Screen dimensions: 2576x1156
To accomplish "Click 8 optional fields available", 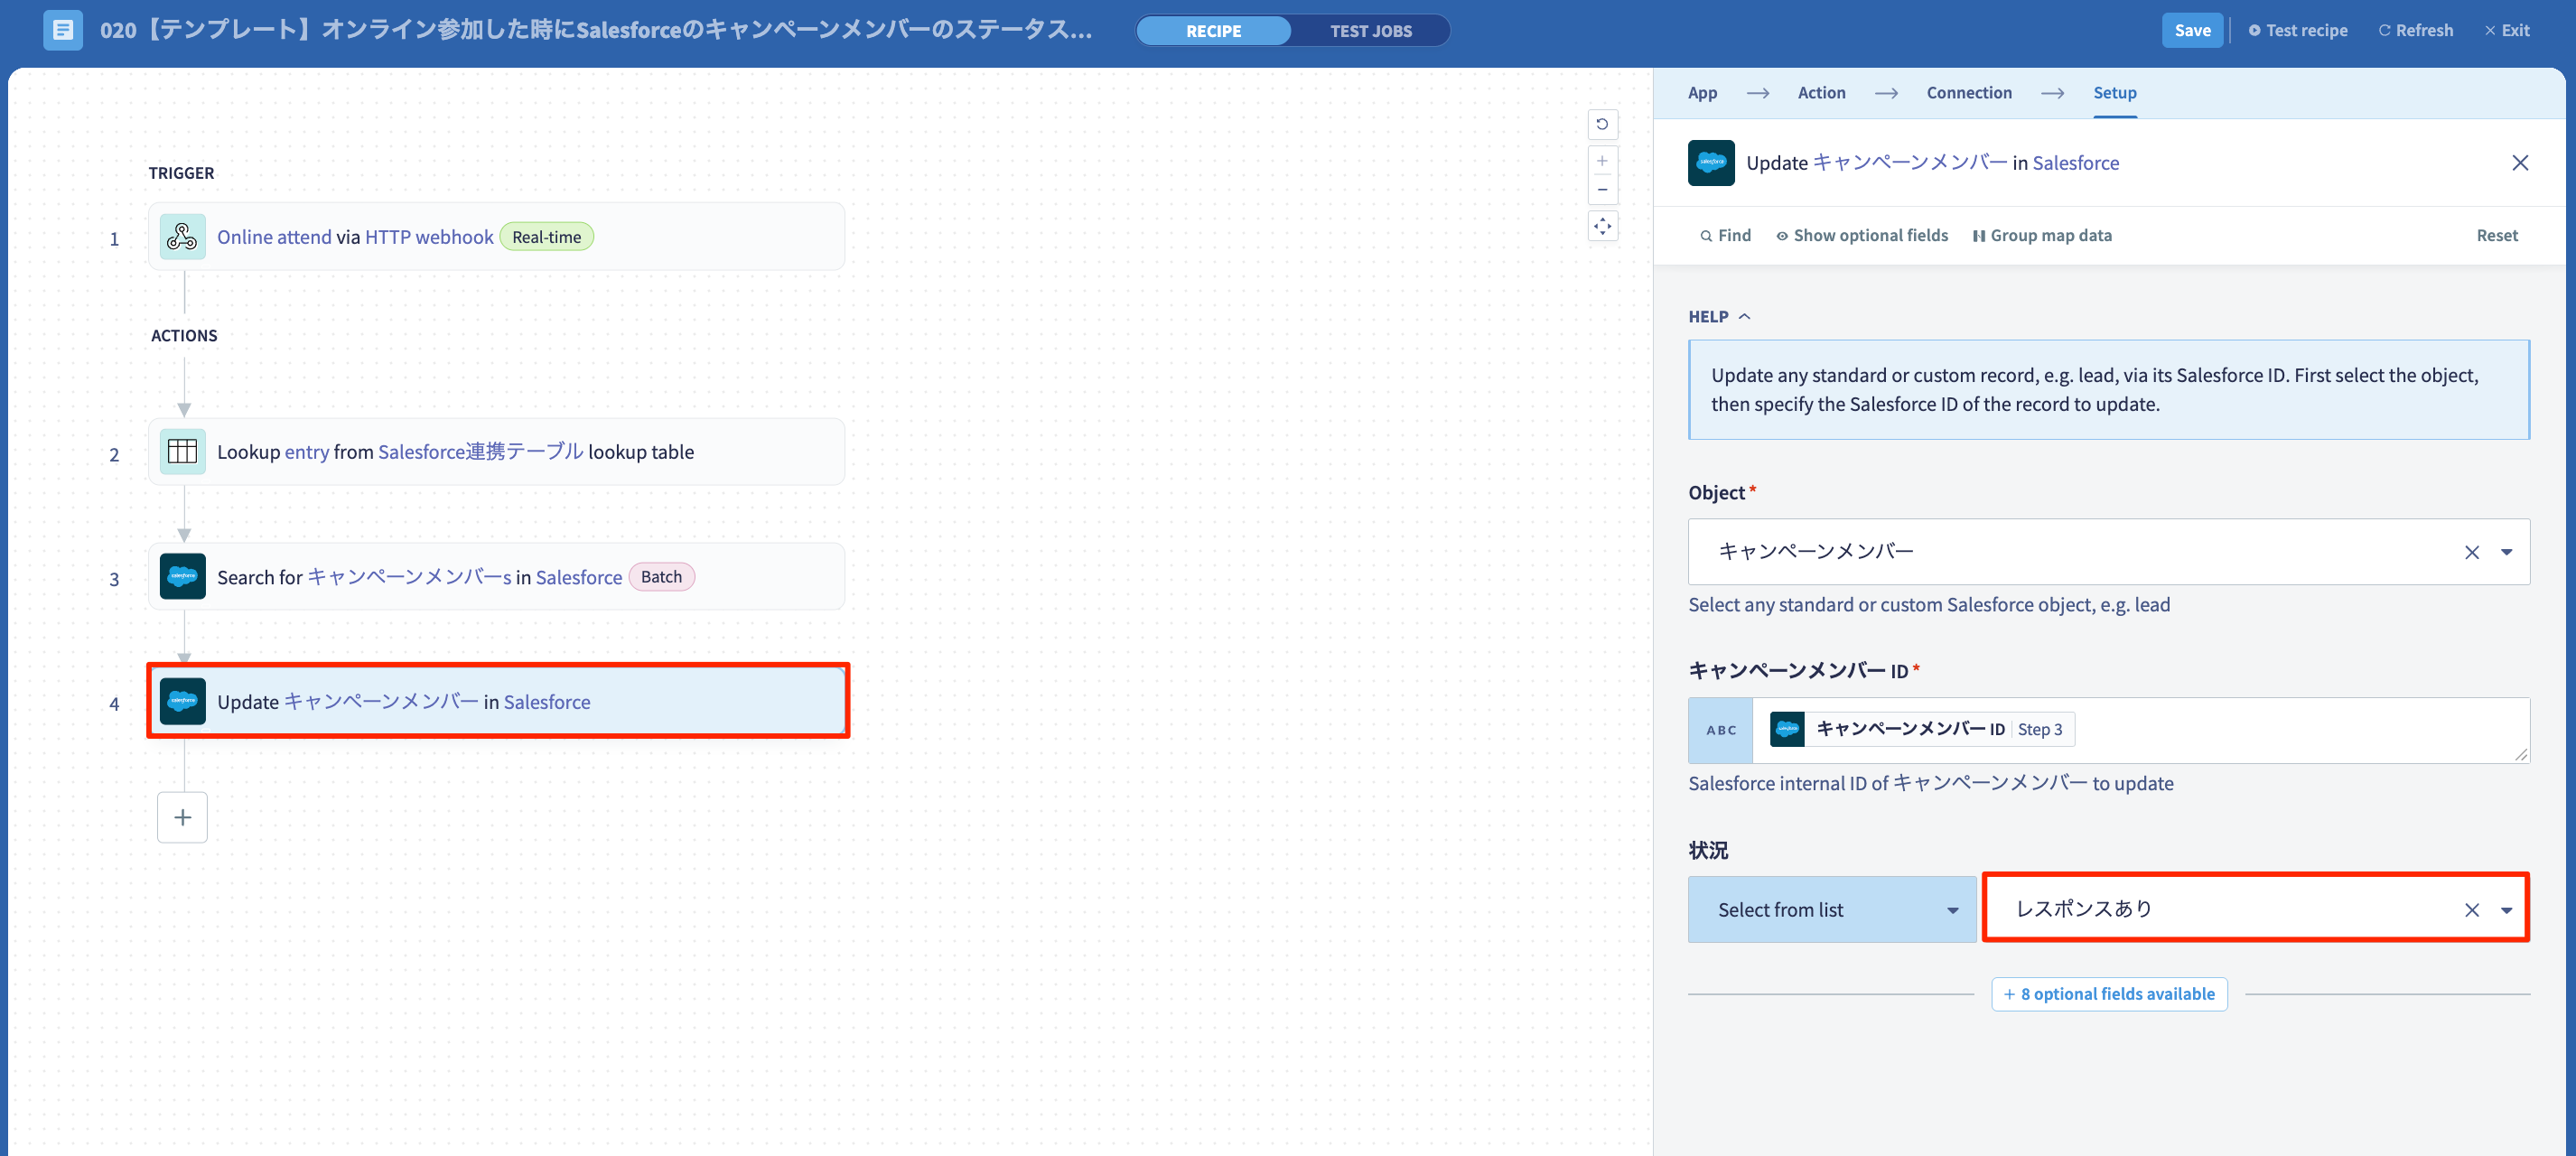I will point(2109,994).
